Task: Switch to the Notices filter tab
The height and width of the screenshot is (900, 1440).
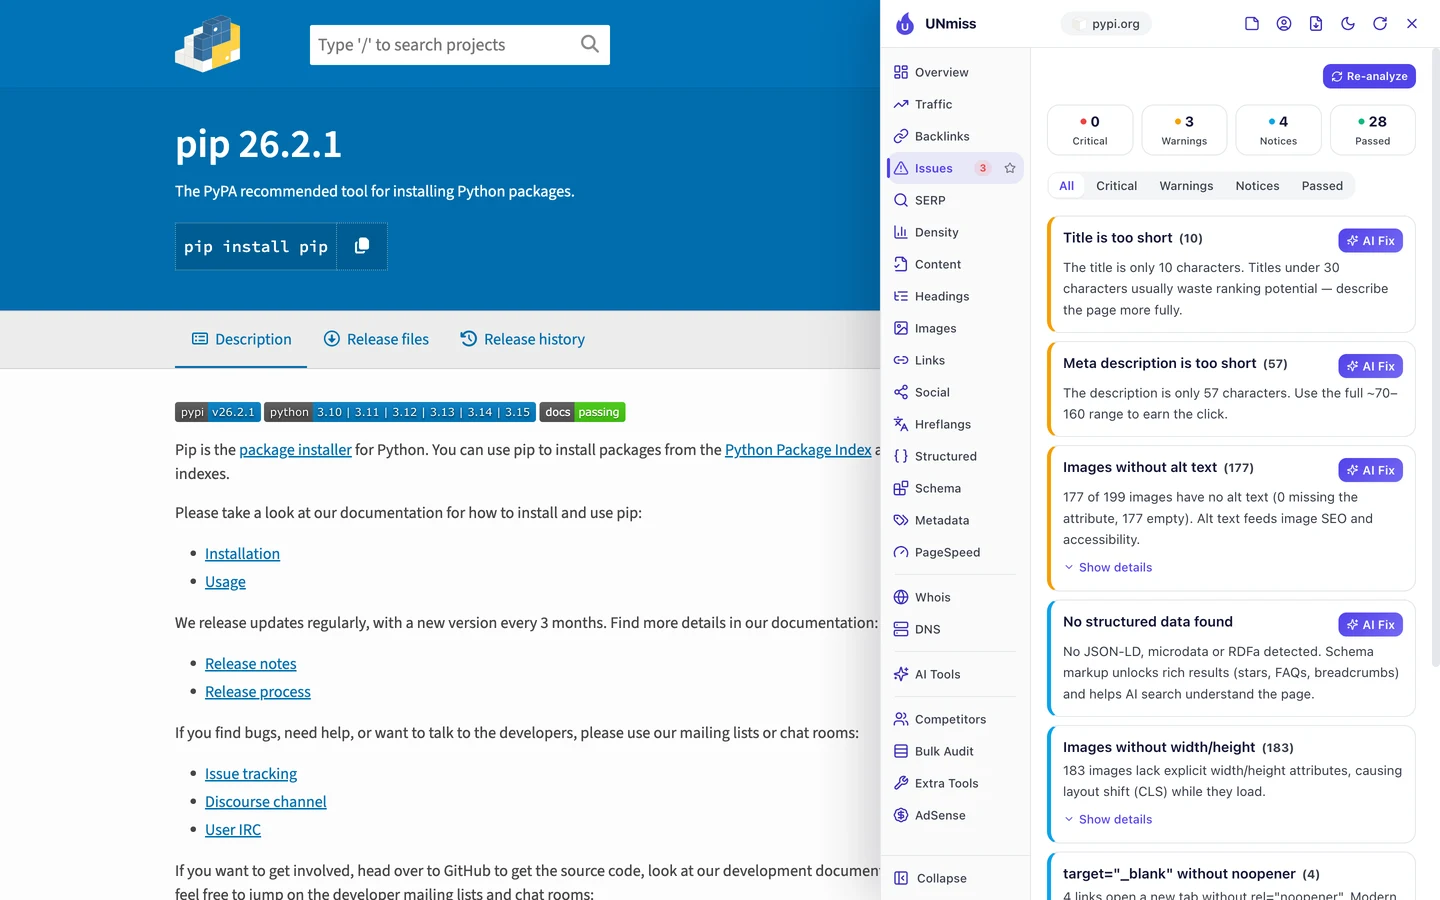Action: click(x=1257, y=186)
